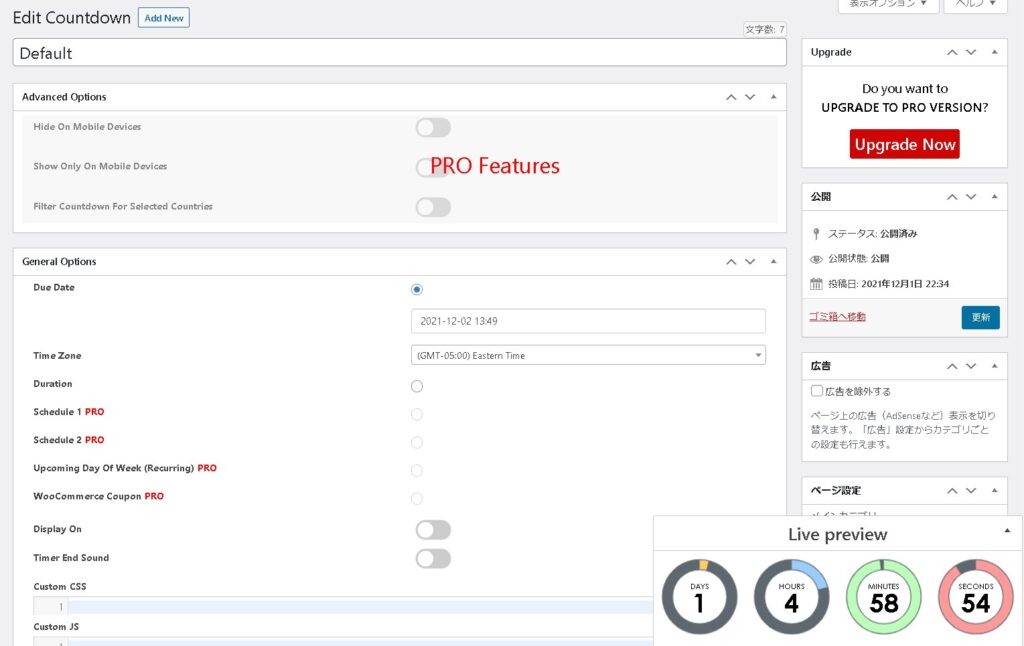Move General Options panel down arrow
This screenshot has width=1024, height=646.
[750, 262]
